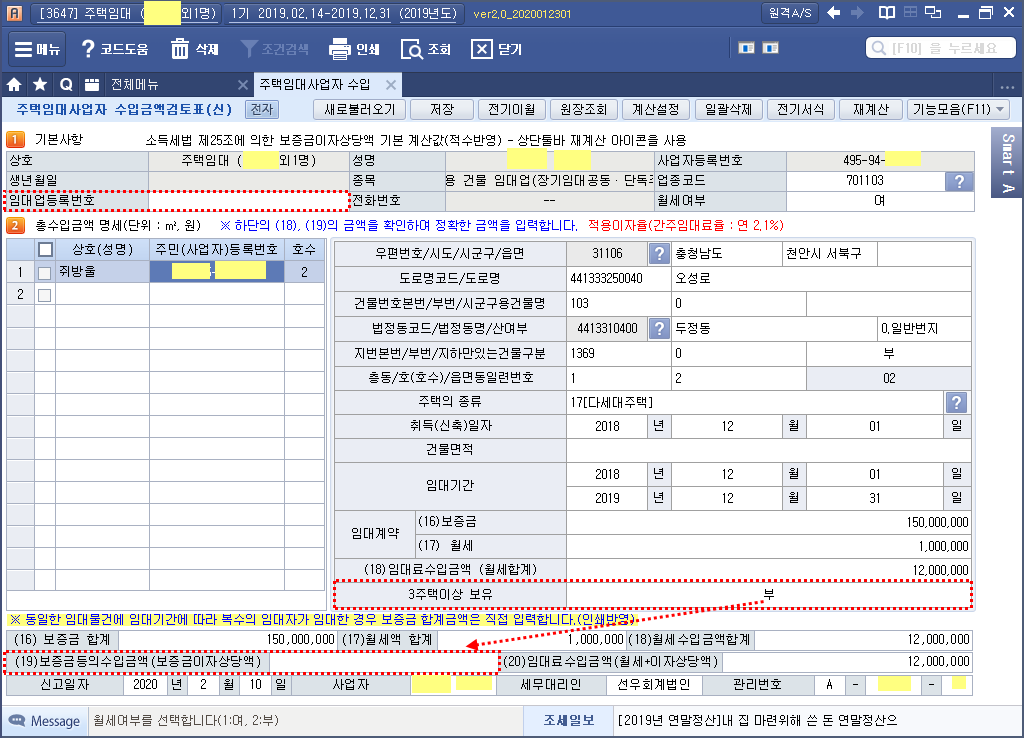1024x738 pixels.
Task: Click the (19)보증금등의수입금액 input field
Action: tap(384, 662)
